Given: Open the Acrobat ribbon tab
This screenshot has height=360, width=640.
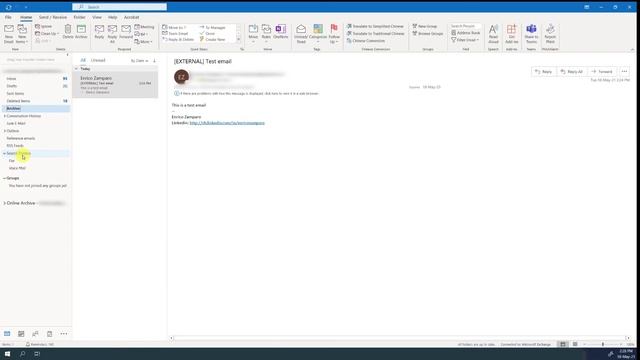Looking at the screenshot, I should tap(131, 17).
